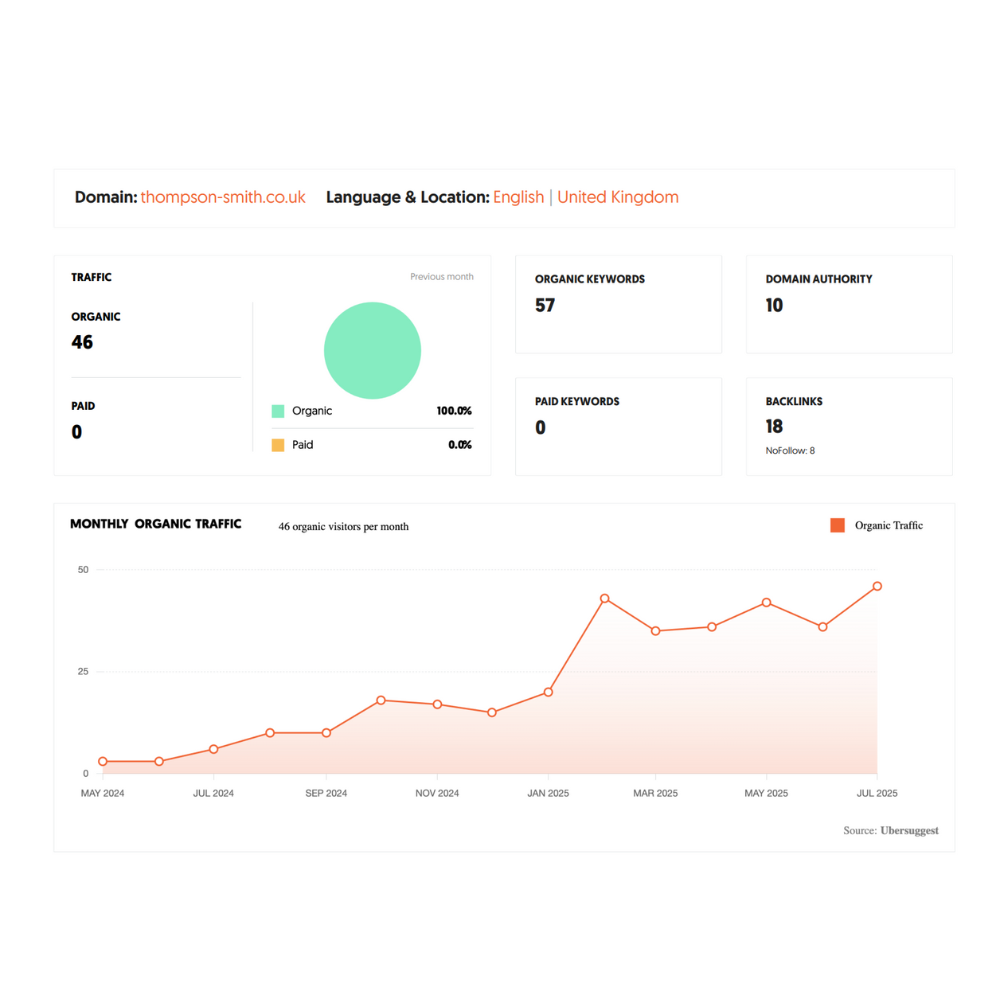The image size is (1000, 1000).
Task: Open the United Kingdom location link
Action: (x=617, y=197)
